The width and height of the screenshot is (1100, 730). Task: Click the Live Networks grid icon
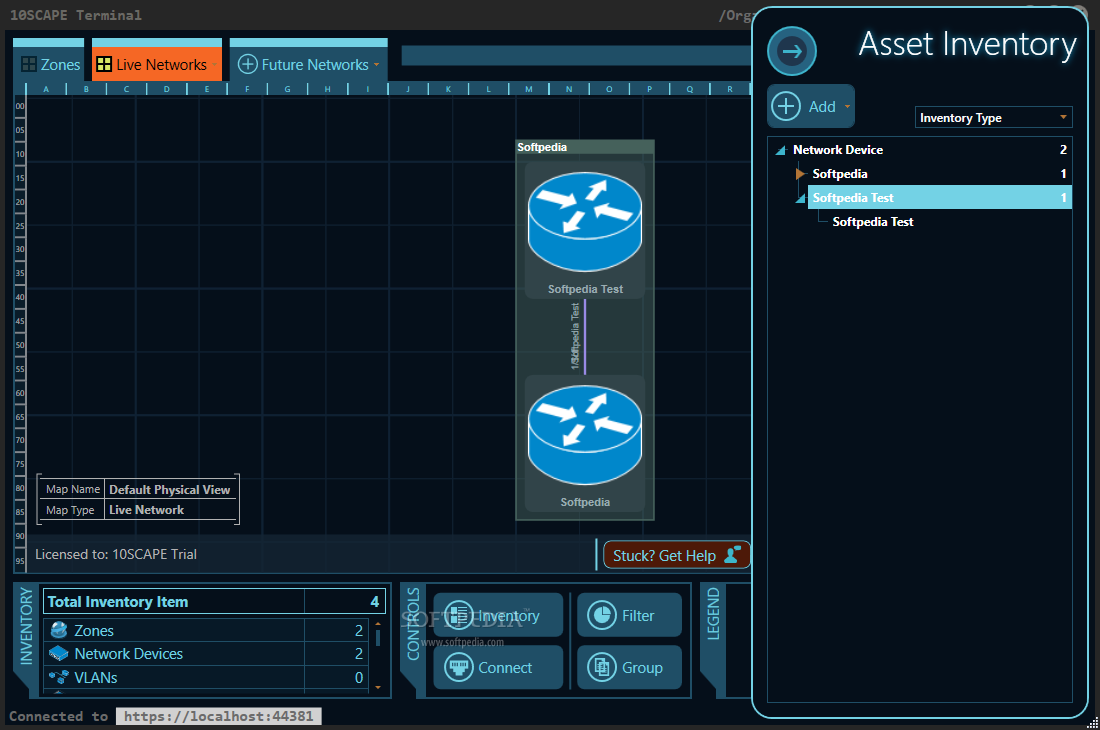tap(104, 65)
